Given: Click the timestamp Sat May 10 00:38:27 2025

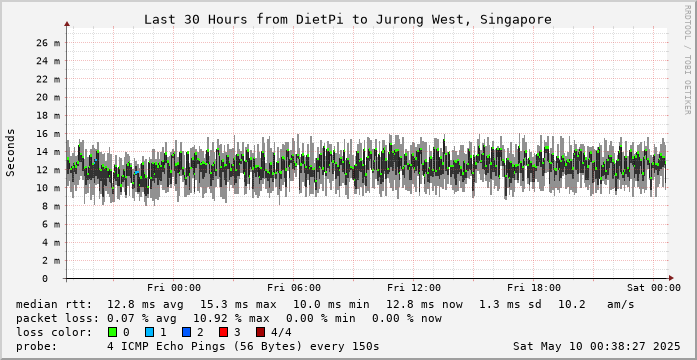Looking at the screenshot, I should tap(597, 346).
